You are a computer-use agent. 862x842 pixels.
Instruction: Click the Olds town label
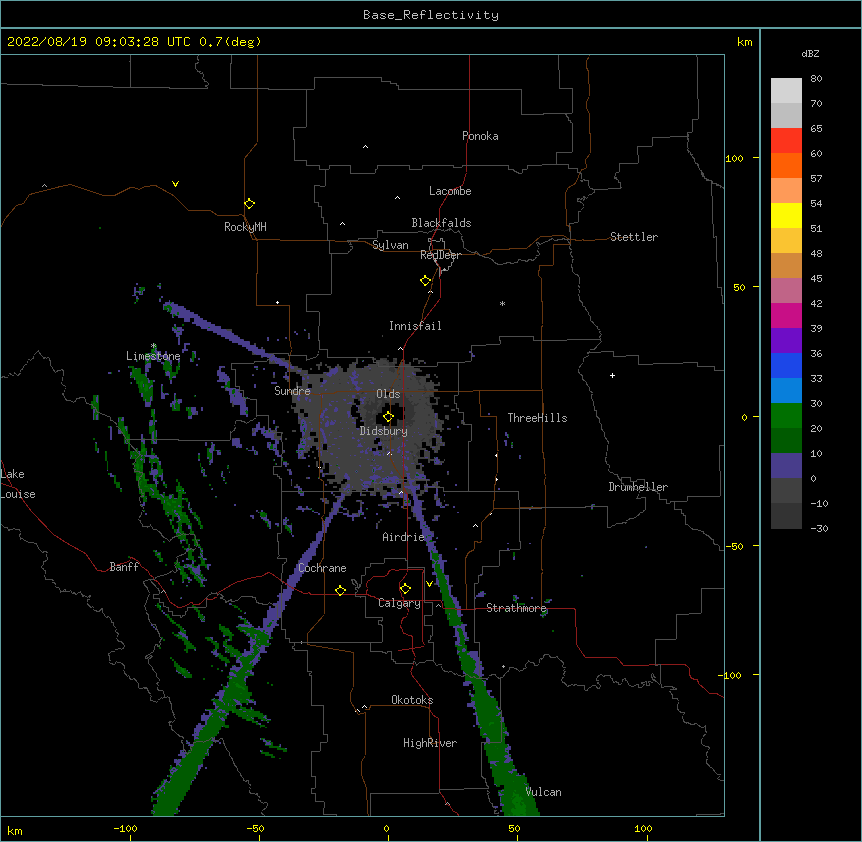tap(388, 394)
